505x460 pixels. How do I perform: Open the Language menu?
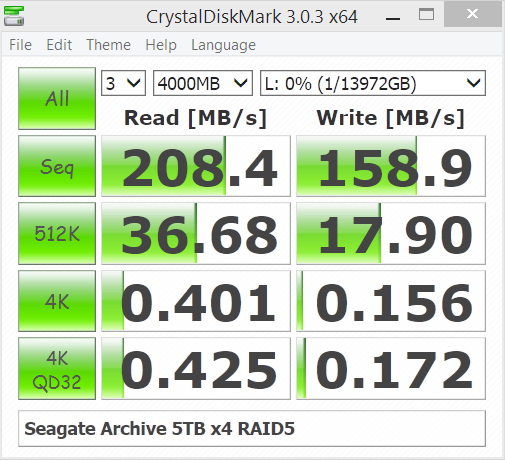[x=223, y=45]
